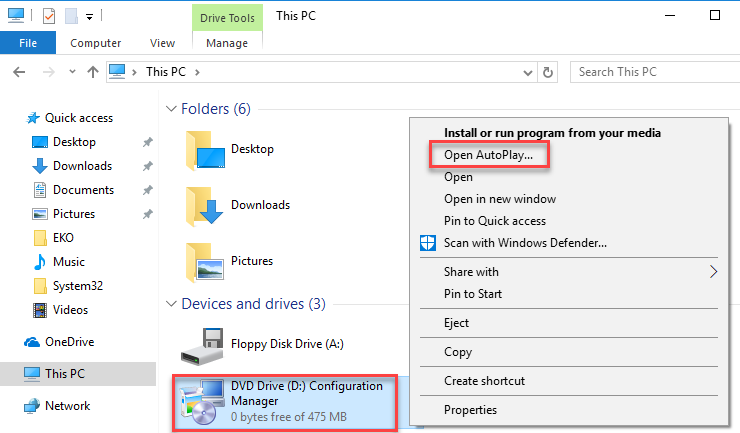The width and height of the screenshot is (740, 433).
Task: Choose Scan with Windows Defender...
Action: coord(525,243)
